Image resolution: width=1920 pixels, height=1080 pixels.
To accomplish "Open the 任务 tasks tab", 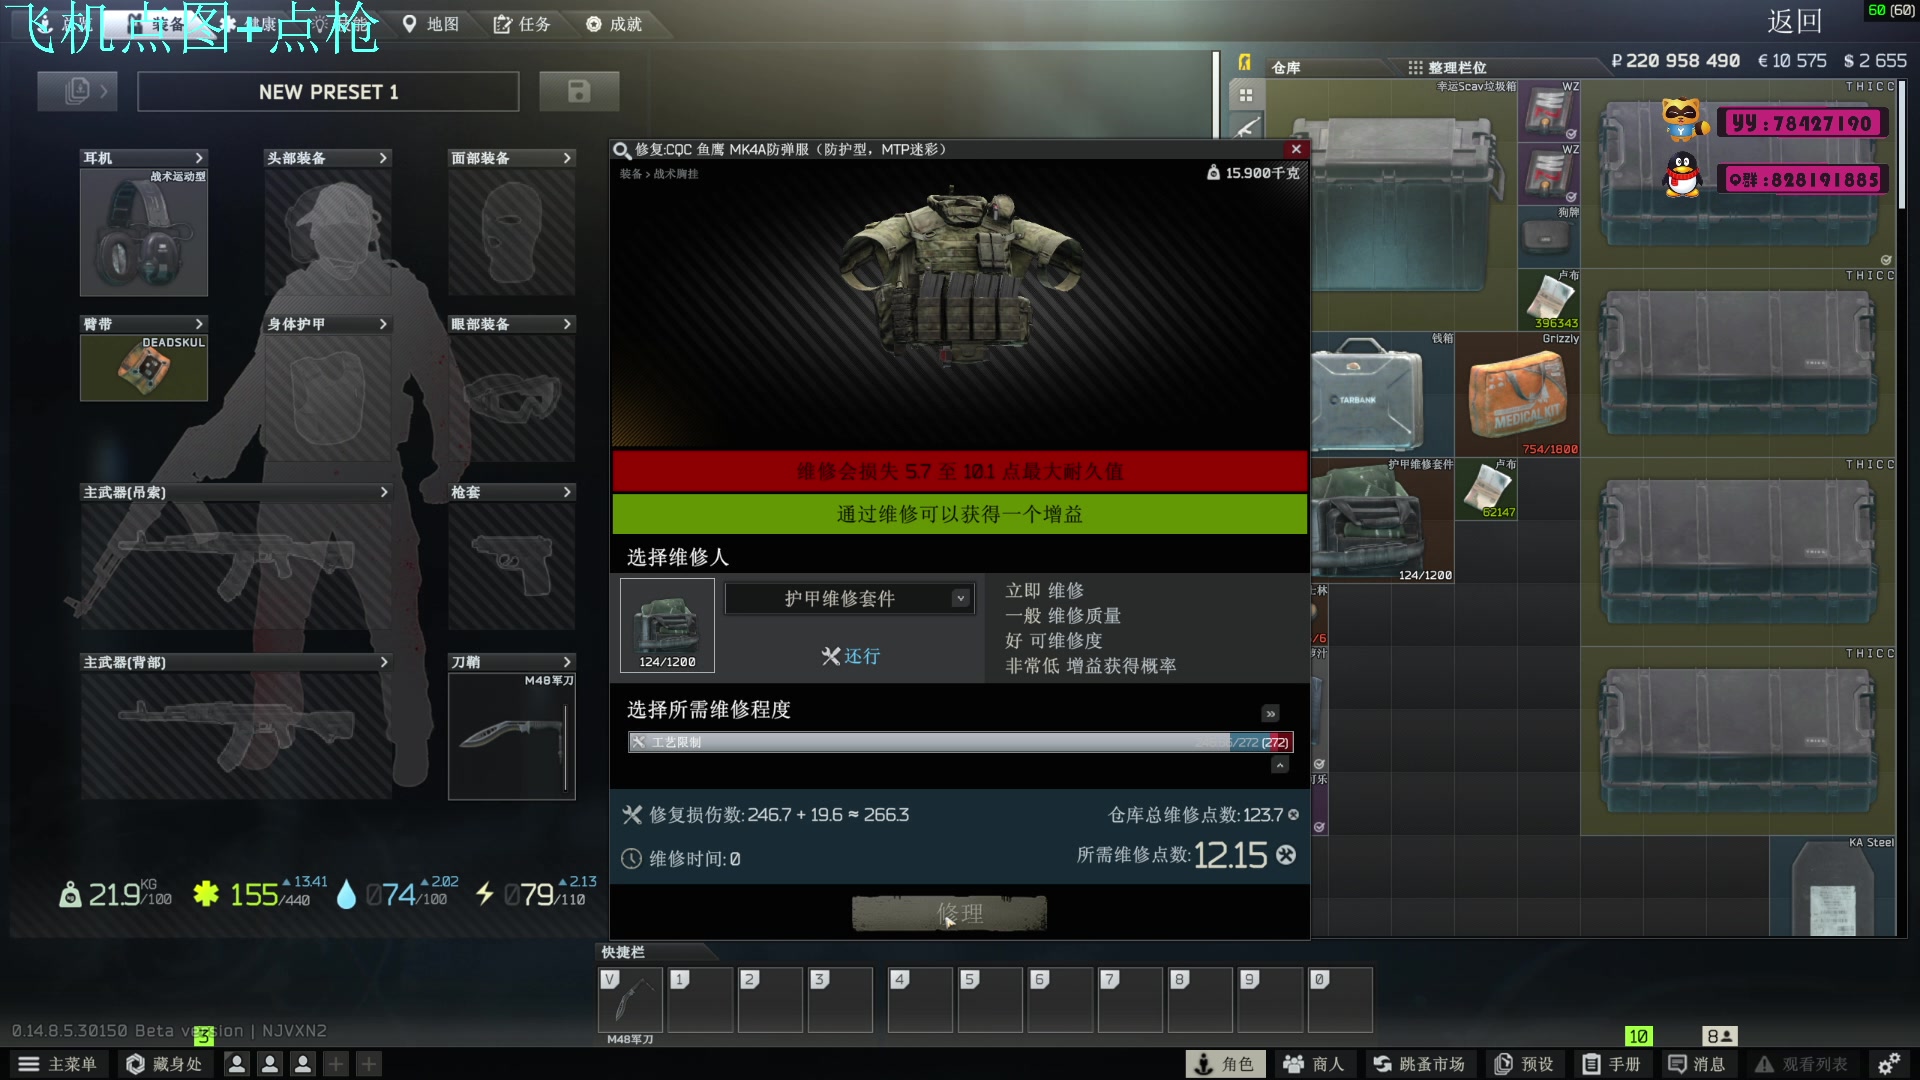I will pyautogui.click(x=522, y=24).
